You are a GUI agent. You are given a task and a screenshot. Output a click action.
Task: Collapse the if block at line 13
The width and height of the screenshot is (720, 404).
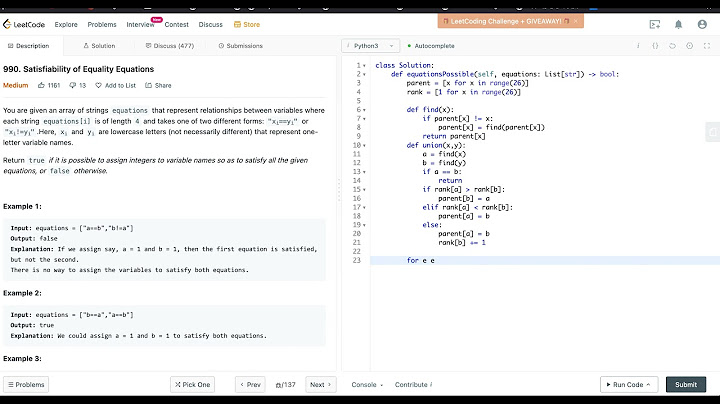(365, 172)
